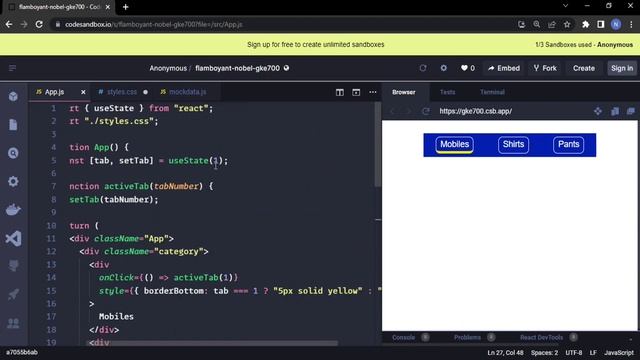Click the Sign in button
Viewport: 640px width, 360px height.
[622, 68]
